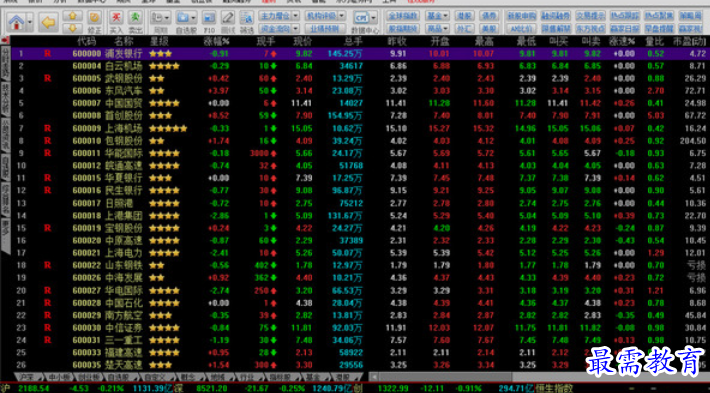710x393 pixels.
Task: Select the 浦发银行 600000 row
Action: [x=360, y=53]
